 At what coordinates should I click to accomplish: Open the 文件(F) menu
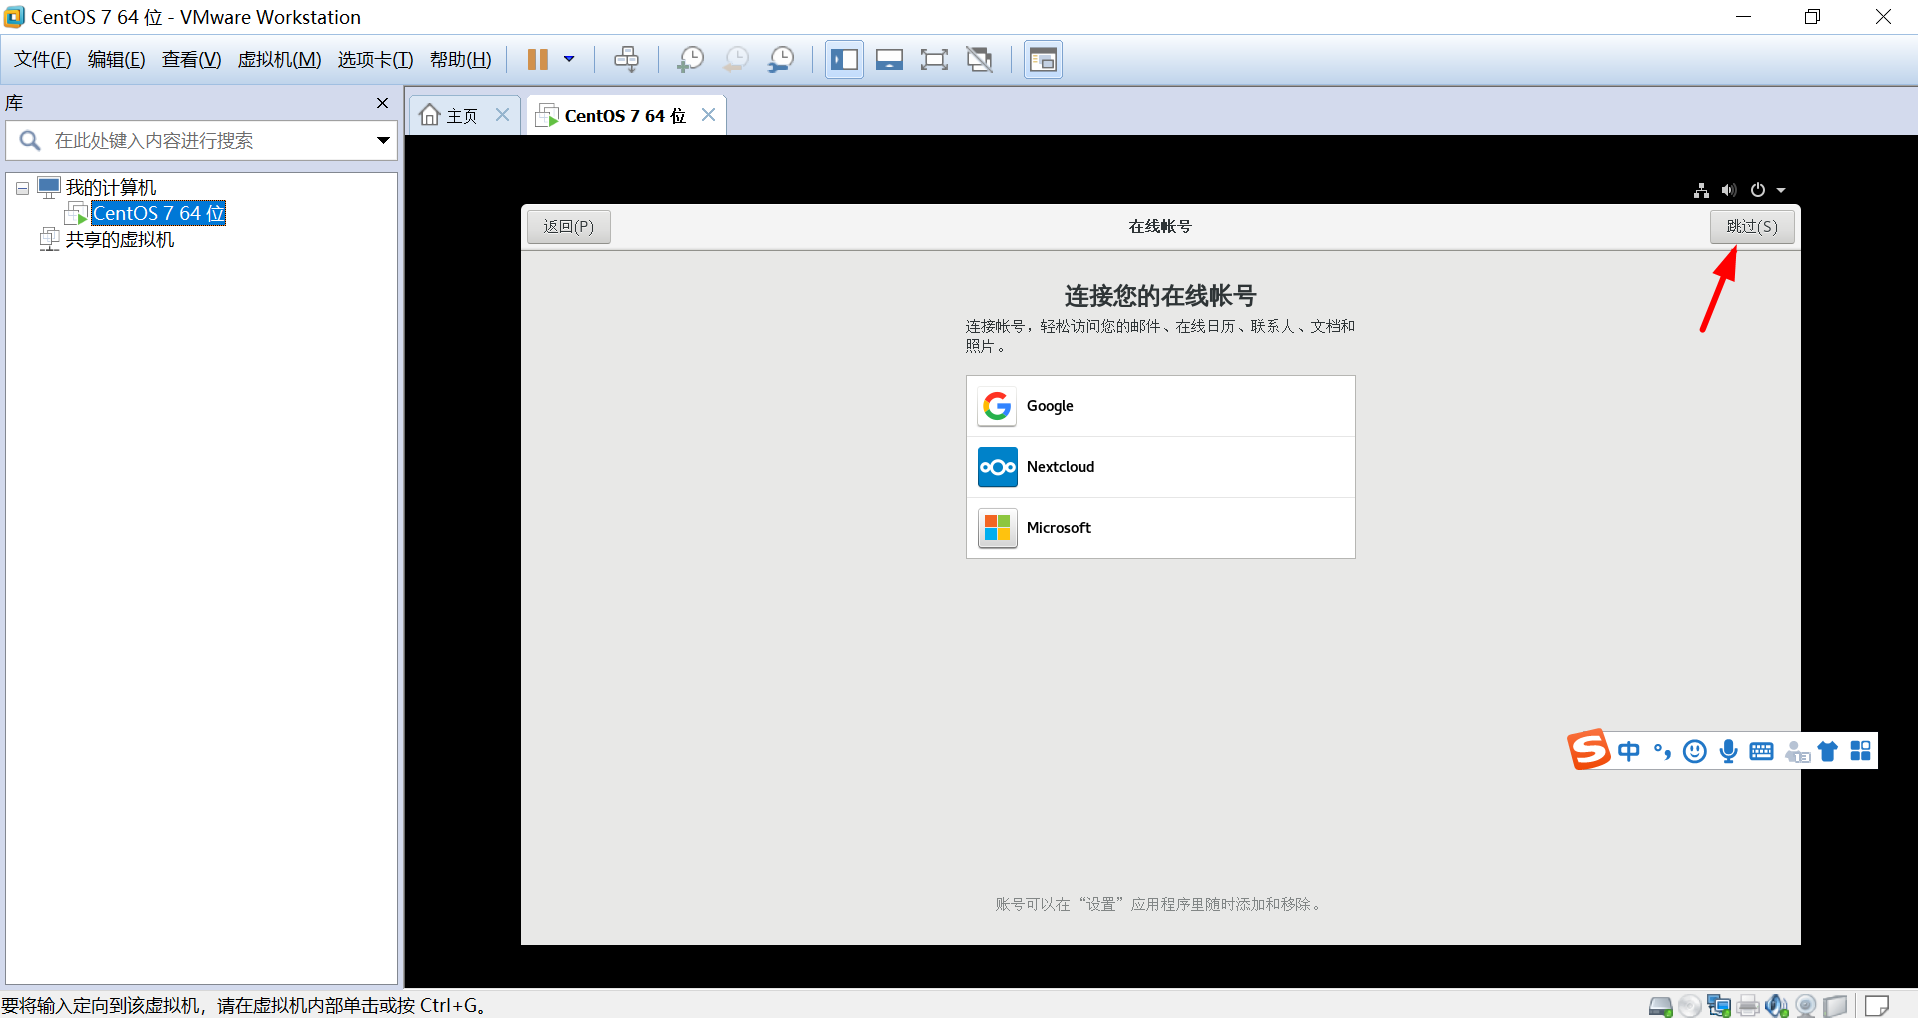(42, 60)
